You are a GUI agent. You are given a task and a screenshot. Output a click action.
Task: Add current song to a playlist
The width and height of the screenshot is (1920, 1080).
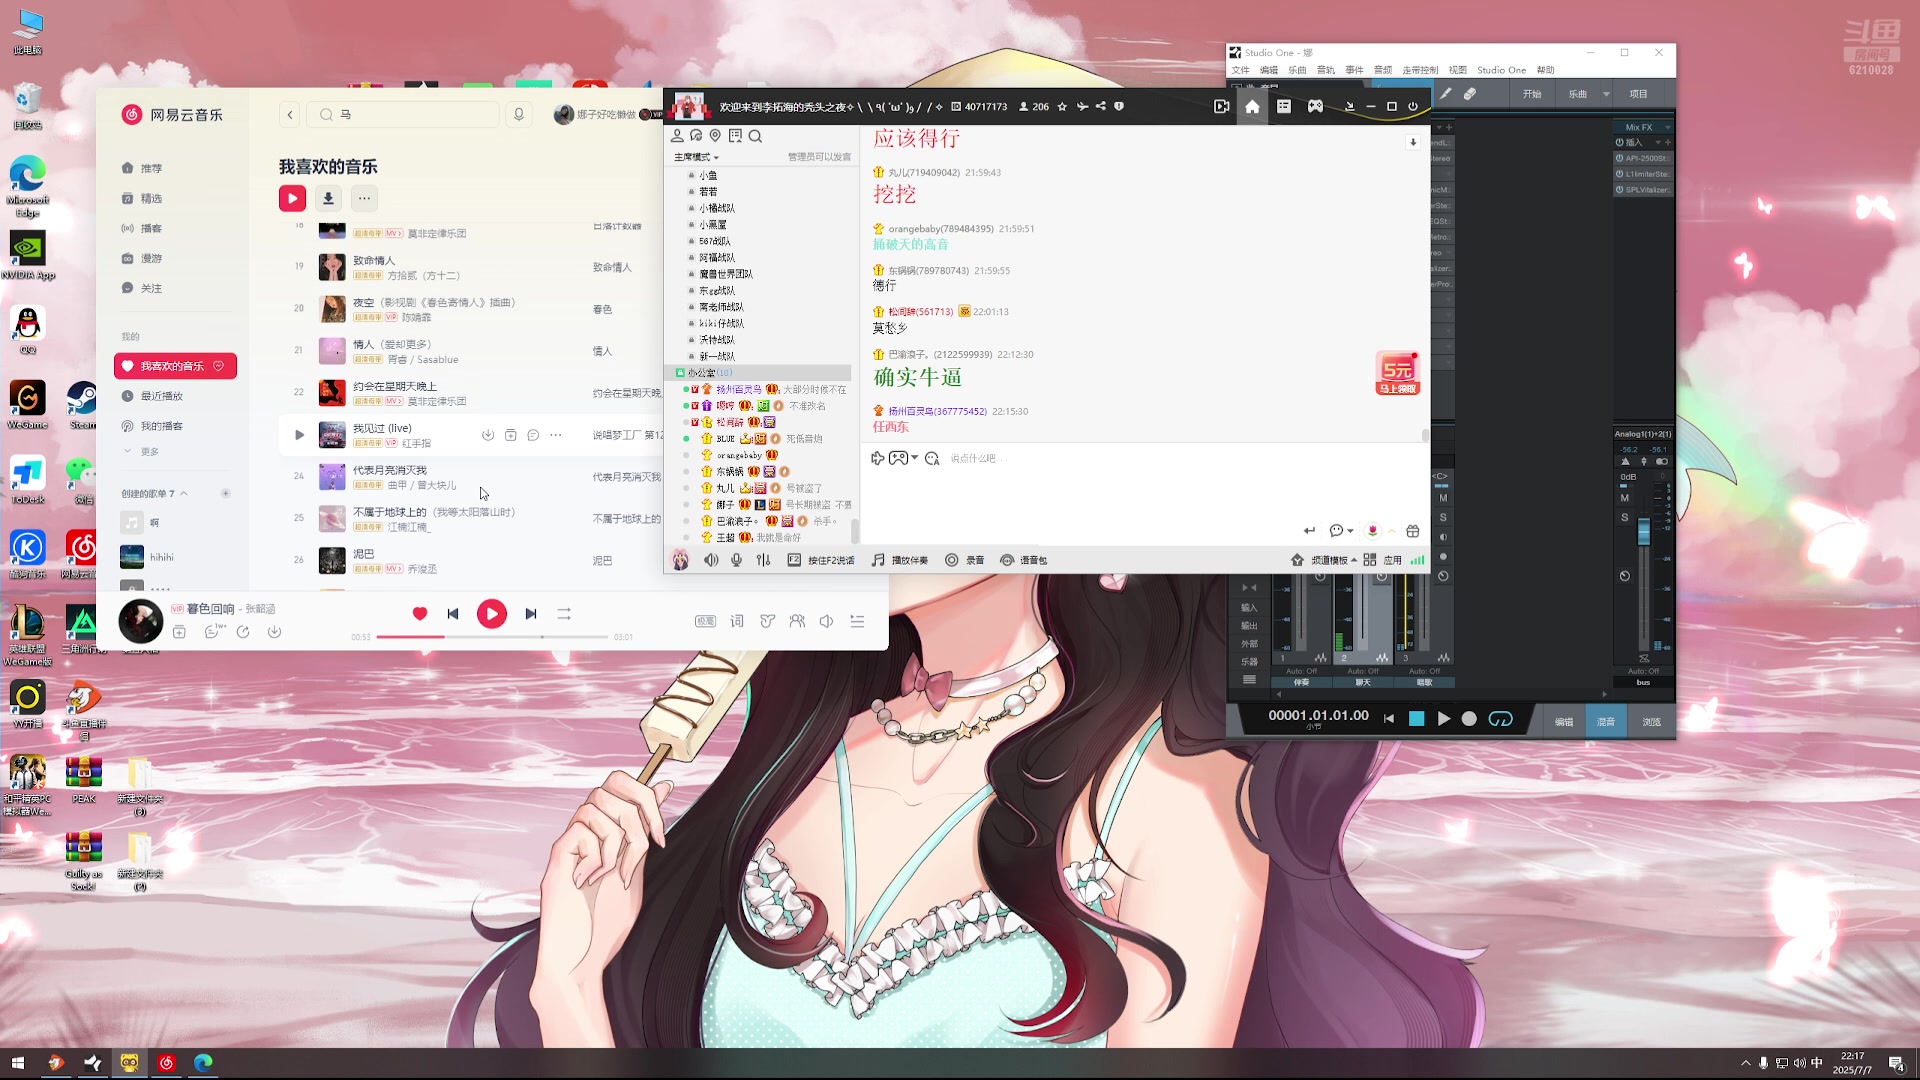coord(179,632)
